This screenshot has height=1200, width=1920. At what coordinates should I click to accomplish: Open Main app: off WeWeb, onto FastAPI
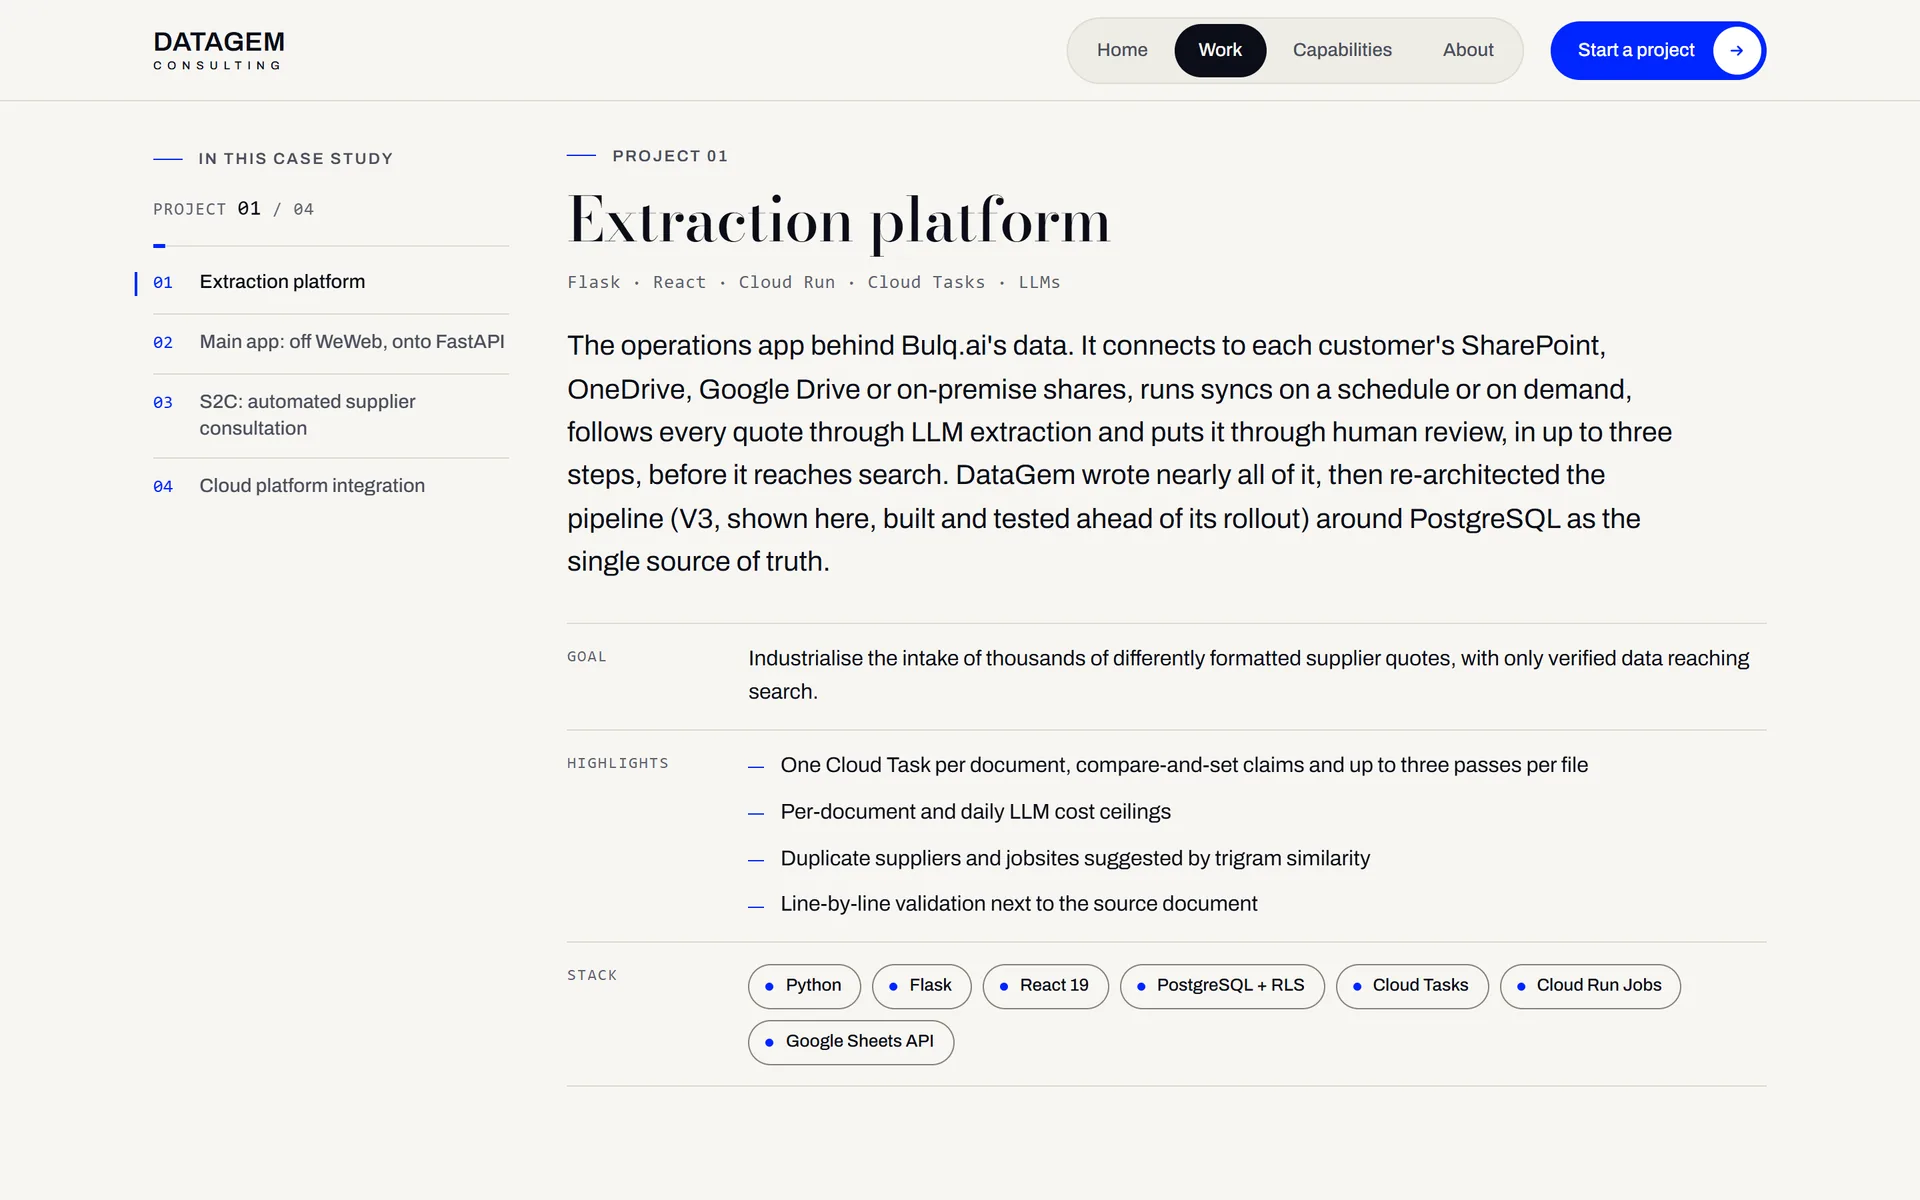click(330, 342)
